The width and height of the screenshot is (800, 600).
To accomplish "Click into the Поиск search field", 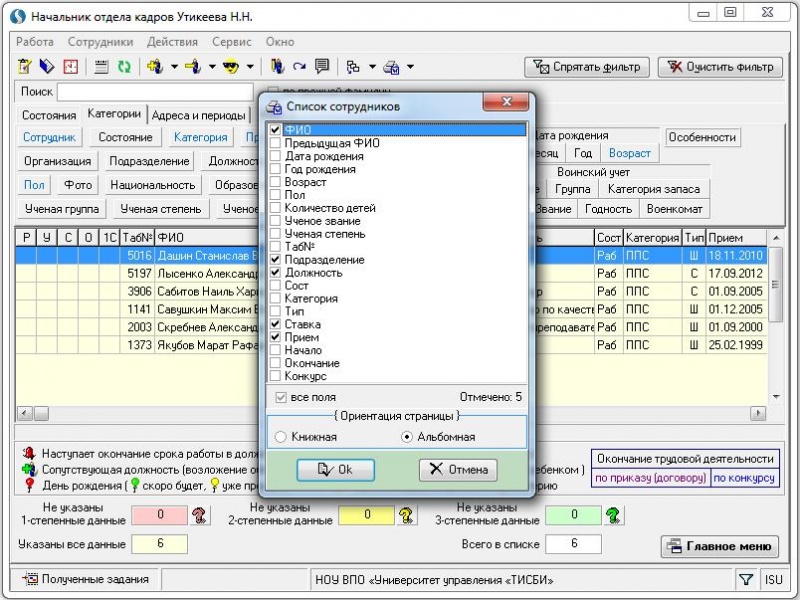I will click(x=155, y=92).
